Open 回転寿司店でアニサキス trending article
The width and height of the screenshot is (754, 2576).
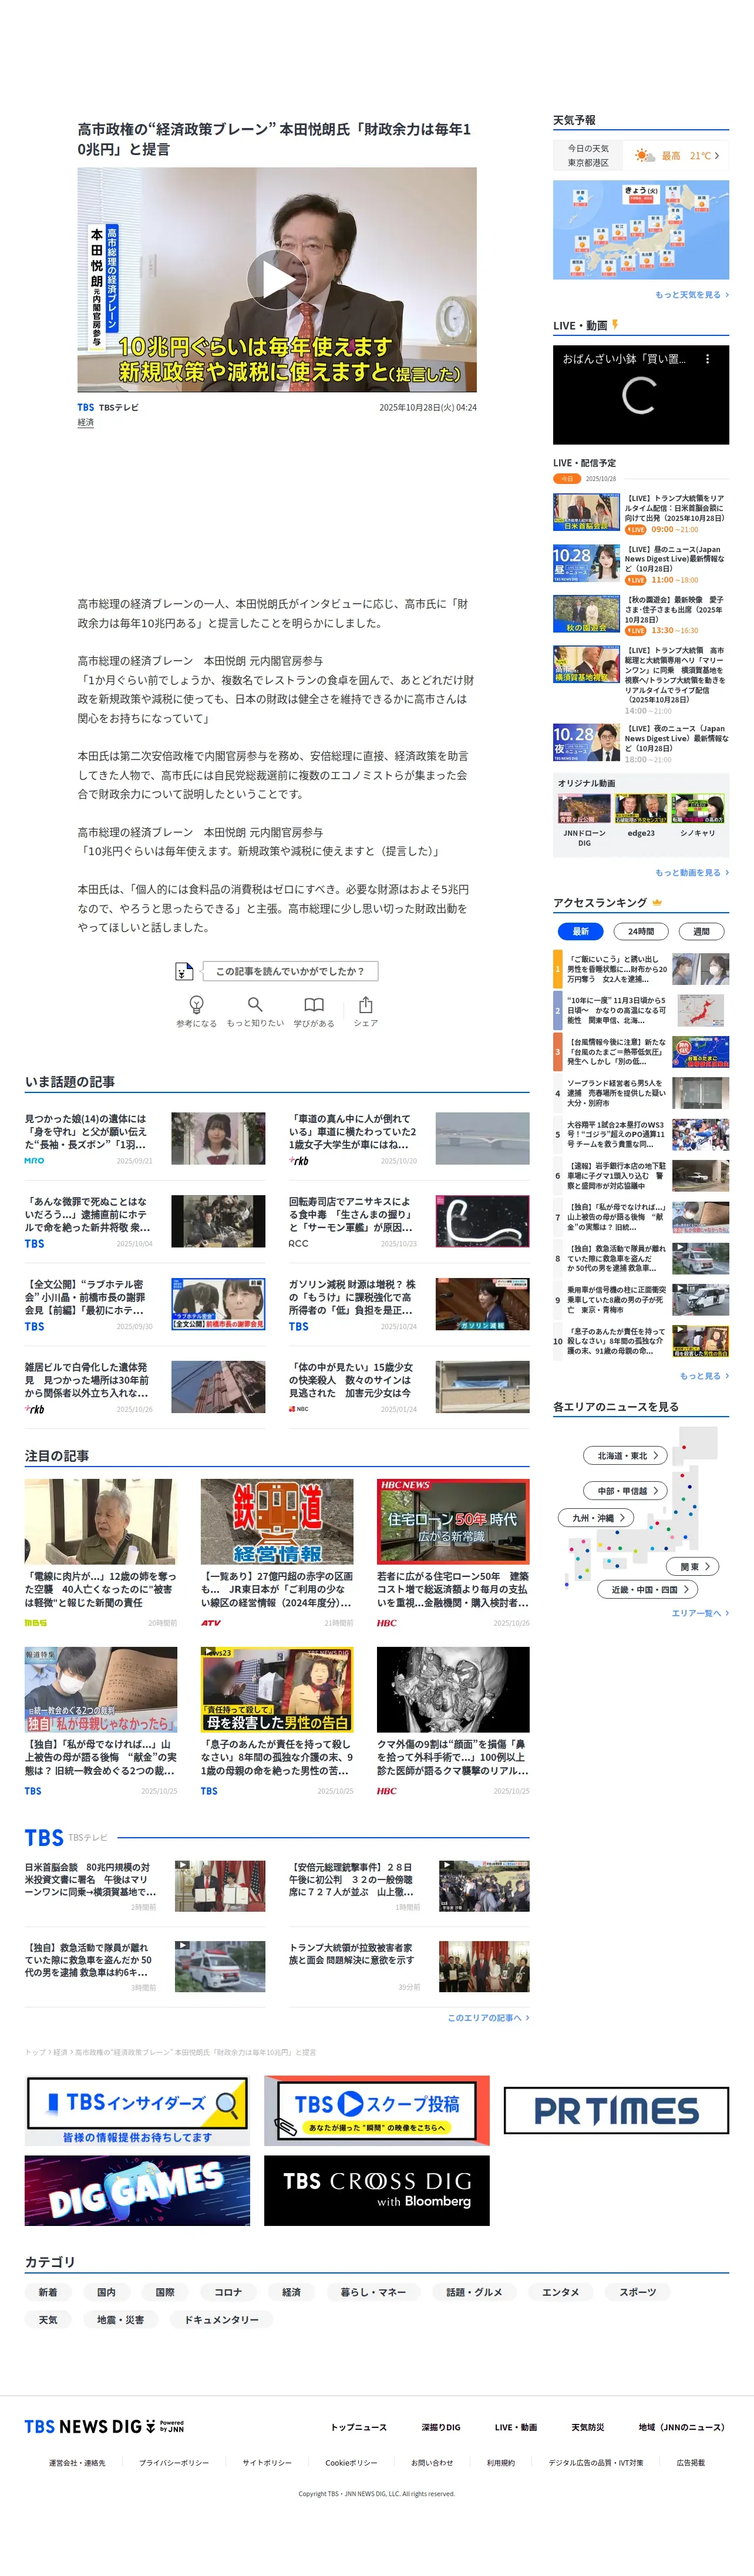click(x=409, y=1221)
